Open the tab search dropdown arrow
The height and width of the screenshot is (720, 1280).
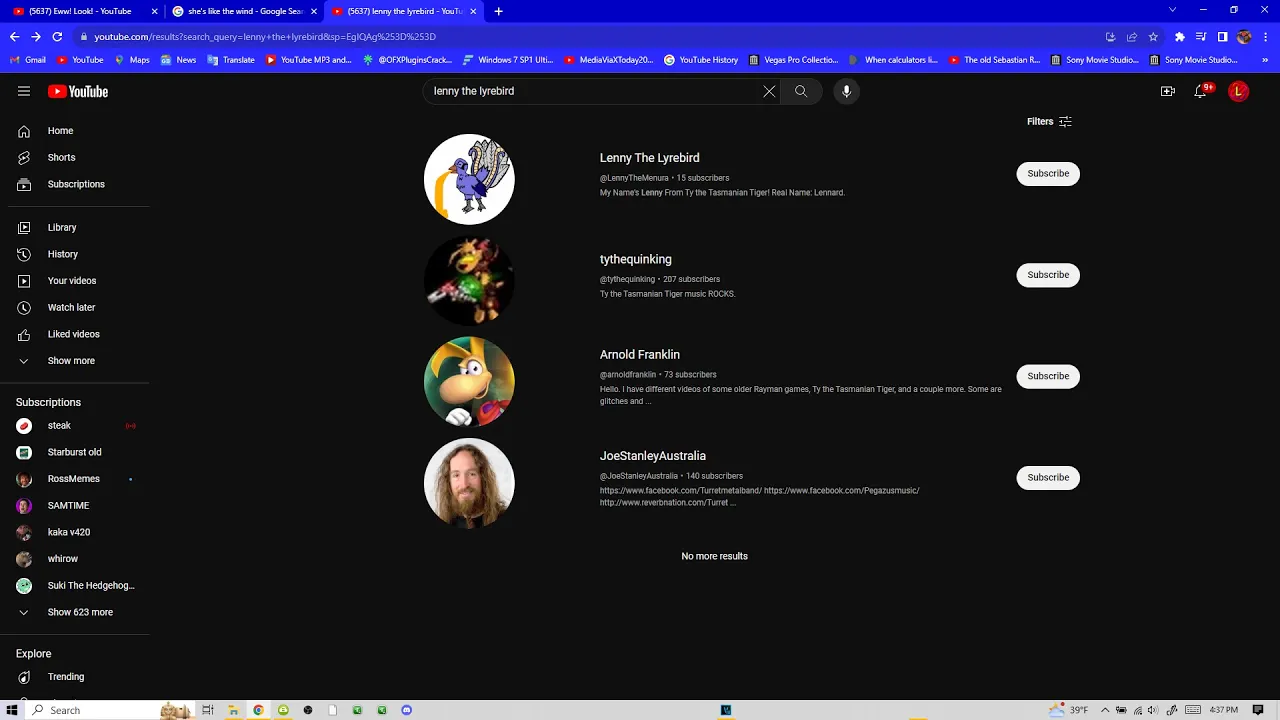[x=1172, y=10]
